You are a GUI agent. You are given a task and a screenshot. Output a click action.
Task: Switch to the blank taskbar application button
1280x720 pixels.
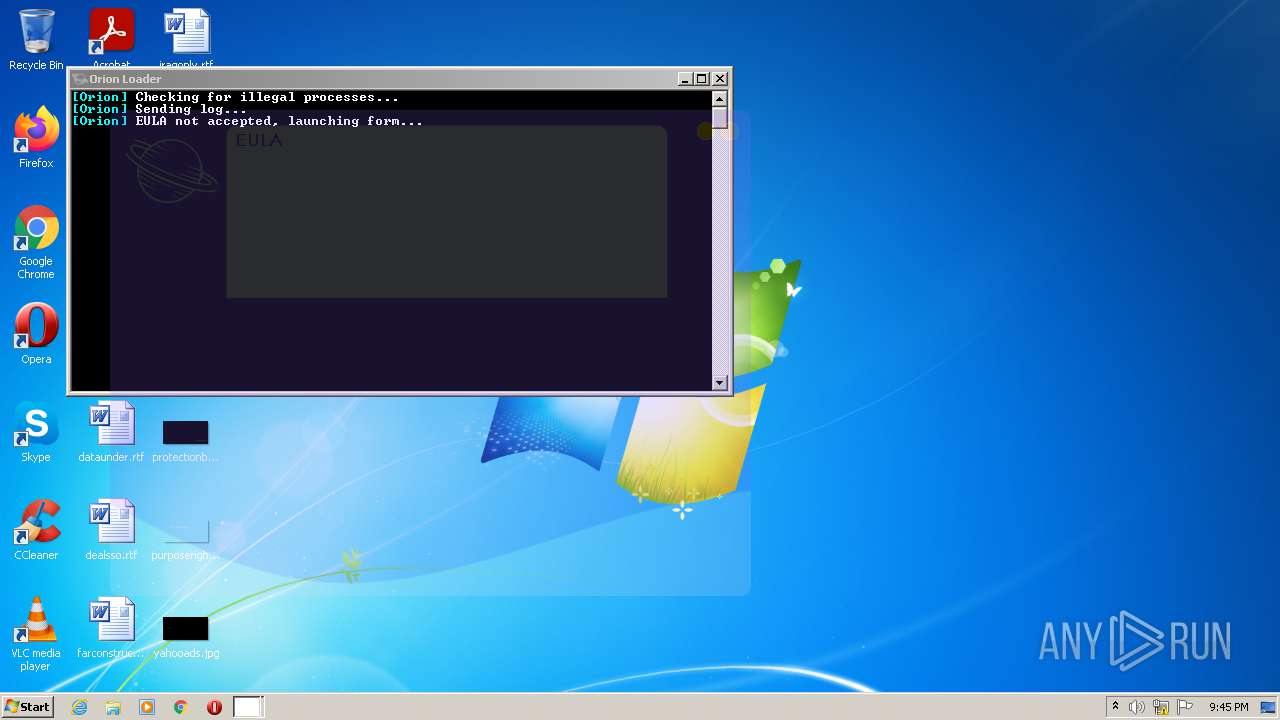click(x=248, y=707)
